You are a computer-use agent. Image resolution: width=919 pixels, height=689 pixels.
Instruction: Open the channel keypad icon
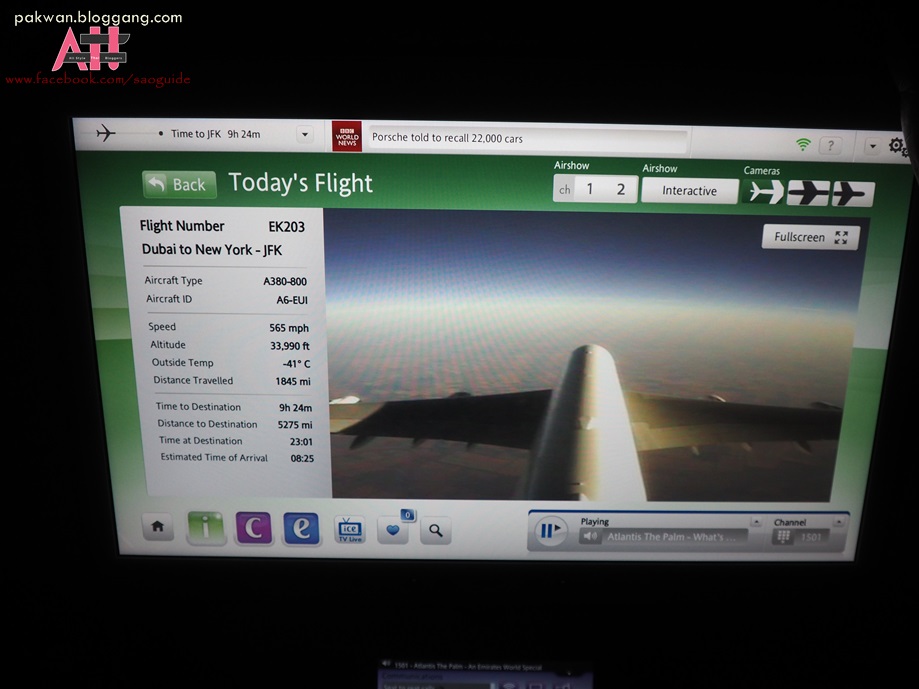click(x=783, y=537)
